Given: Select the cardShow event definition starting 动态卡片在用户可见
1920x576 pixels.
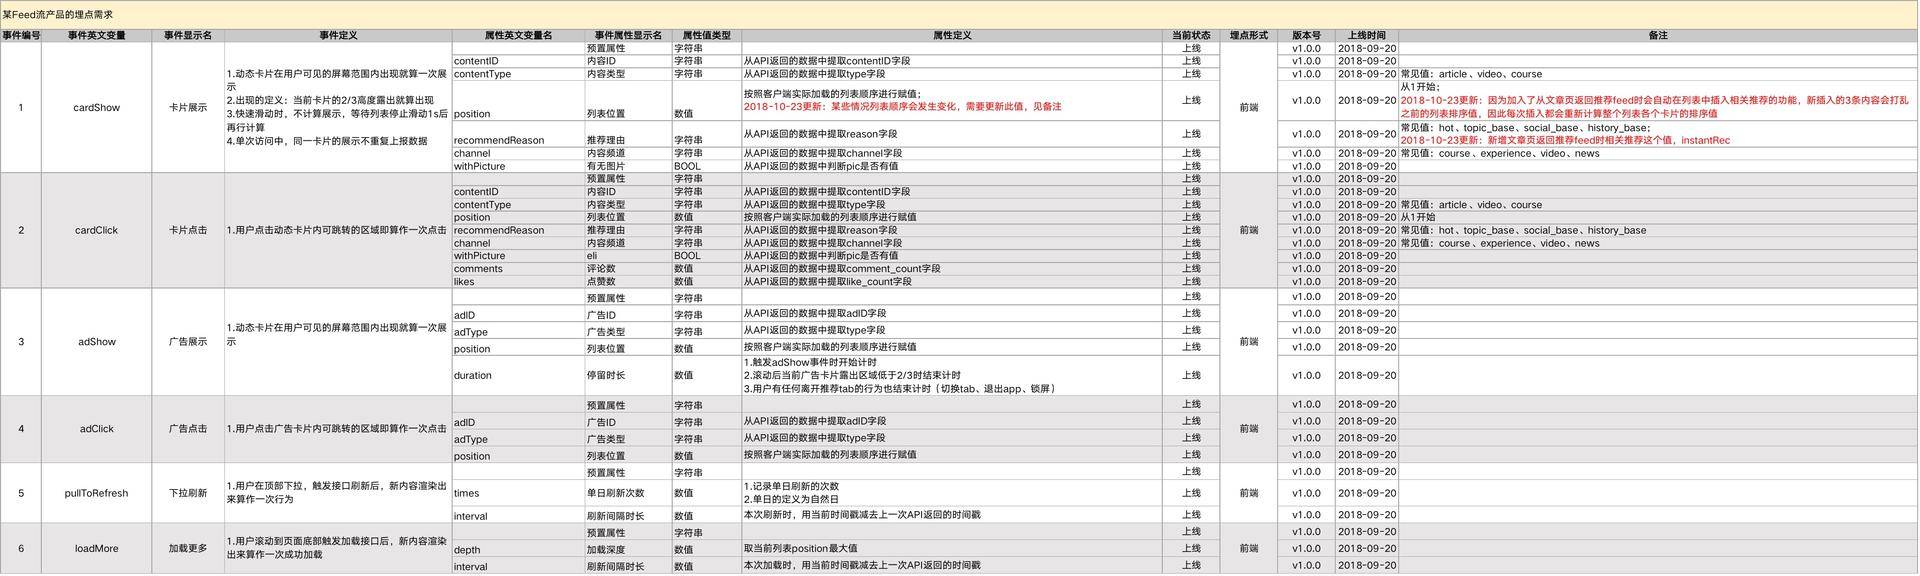Looking at the screenshot, I should (338, 107).
